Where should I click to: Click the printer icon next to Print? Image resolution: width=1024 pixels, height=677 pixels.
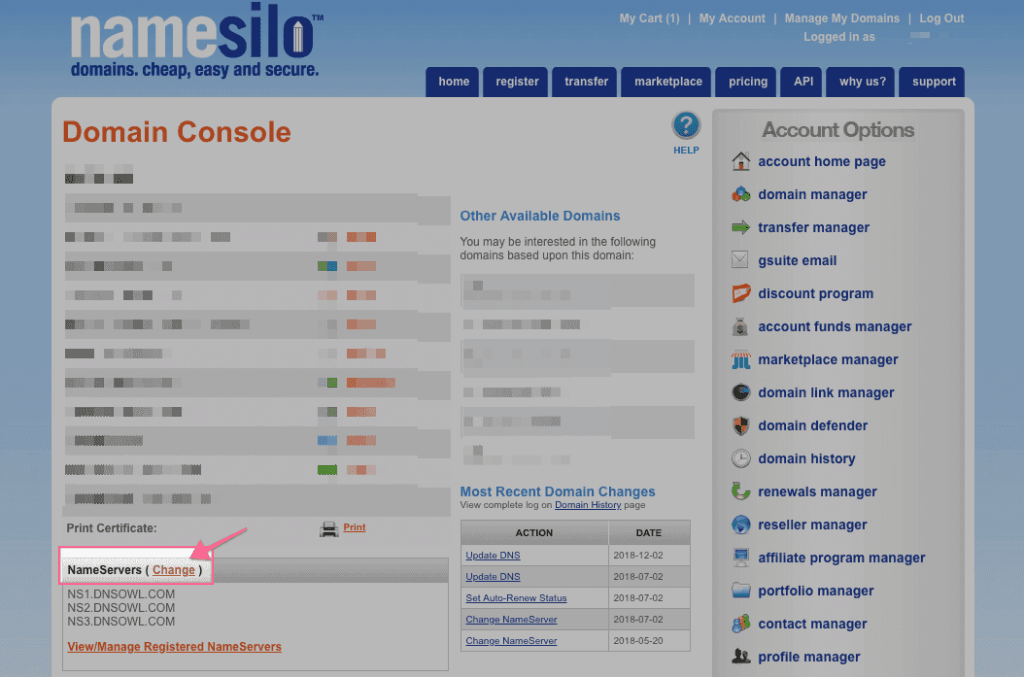329,529
